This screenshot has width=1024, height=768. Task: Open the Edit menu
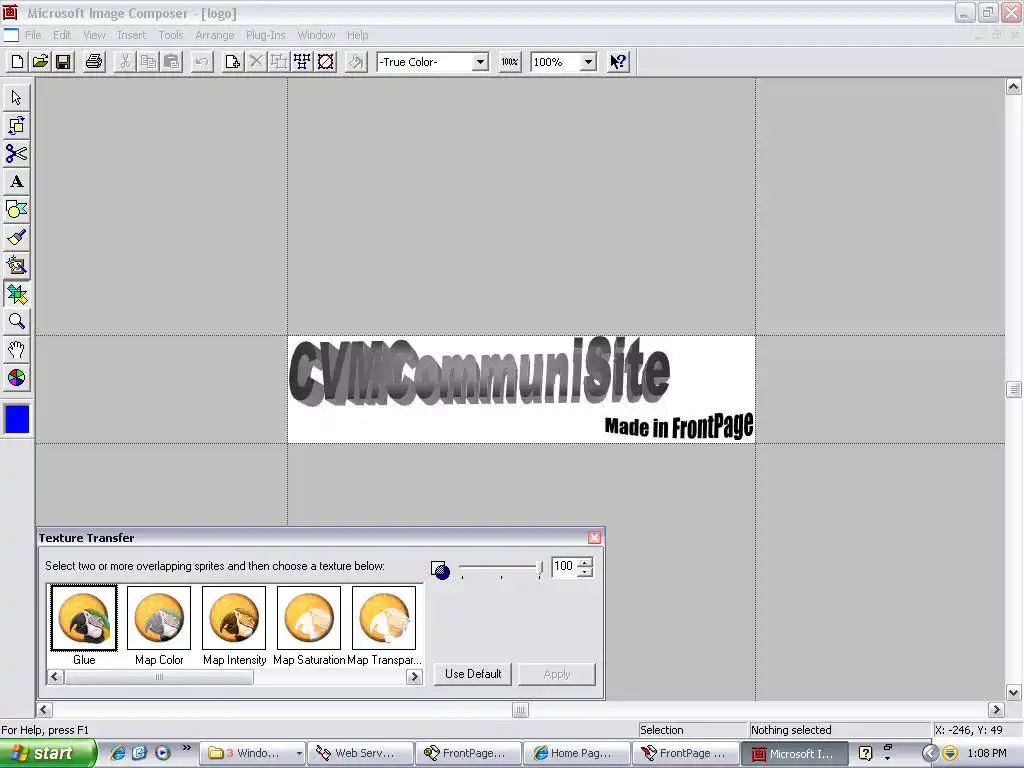tap(62, 35)
